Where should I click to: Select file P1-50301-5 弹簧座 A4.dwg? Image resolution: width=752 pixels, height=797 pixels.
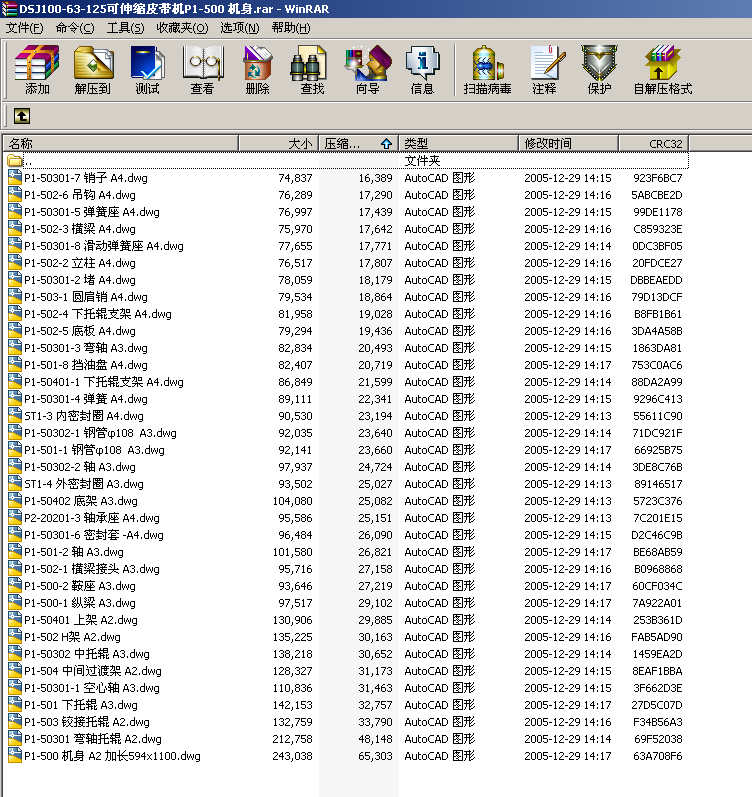92,212
